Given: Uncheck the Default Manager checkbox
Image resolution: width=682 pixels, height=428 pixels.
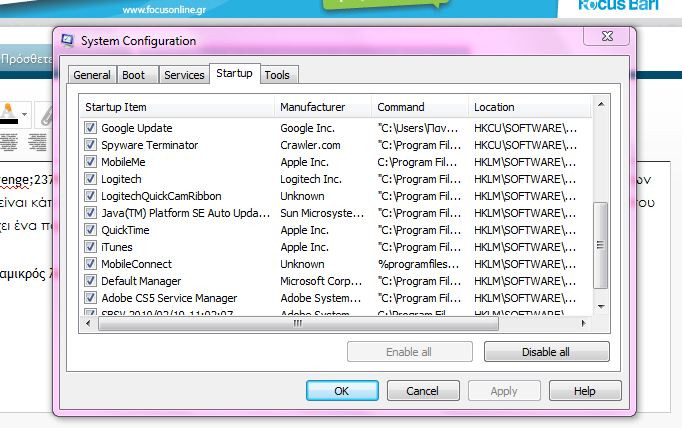Looking at the screenshot, I should (90, 280).
